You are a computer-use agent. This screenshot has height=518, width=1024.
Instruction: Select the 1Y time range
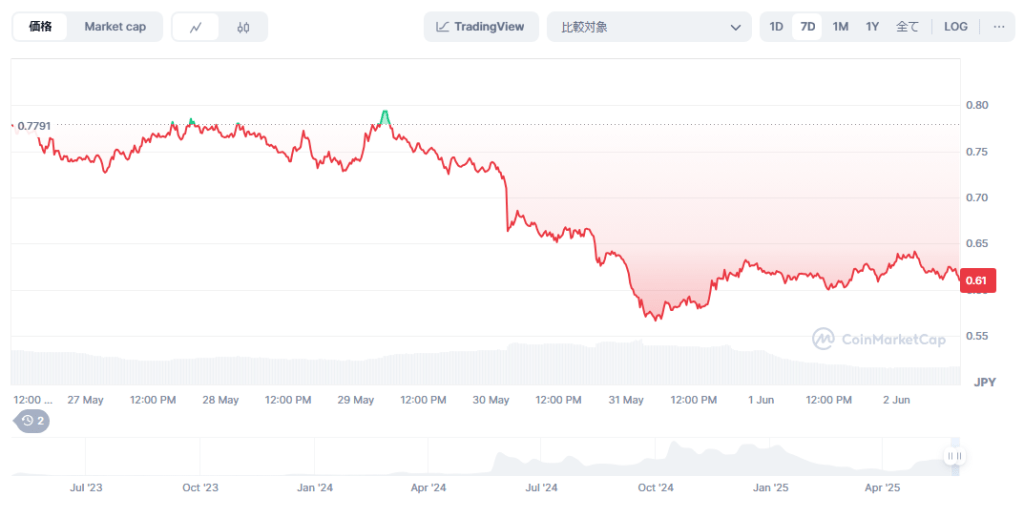(872, 27)
